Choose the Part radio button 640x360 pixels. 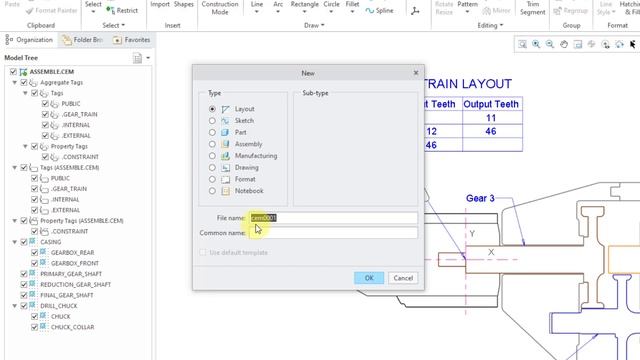pyautogui.click(x=212, y=132)
